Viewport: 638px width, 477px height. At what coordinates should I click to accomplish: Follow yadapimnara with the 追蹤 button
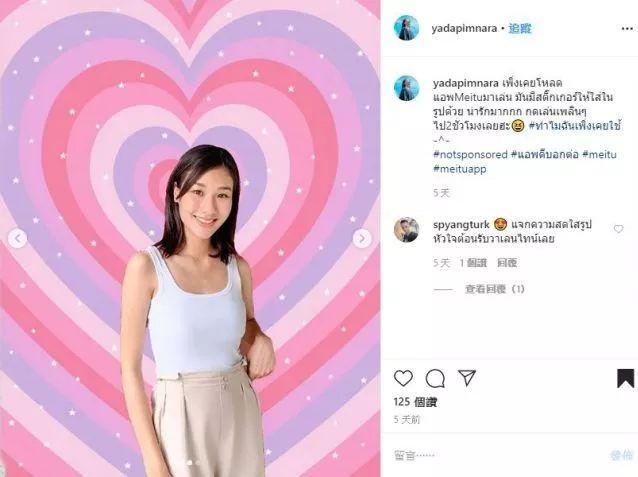tap(520, 28)
